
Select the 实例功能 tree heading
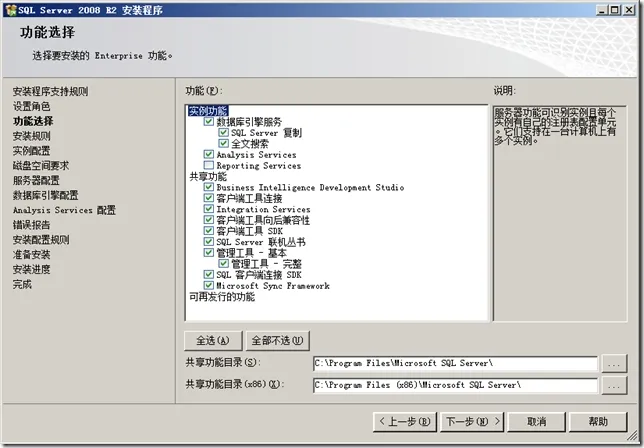208,110
